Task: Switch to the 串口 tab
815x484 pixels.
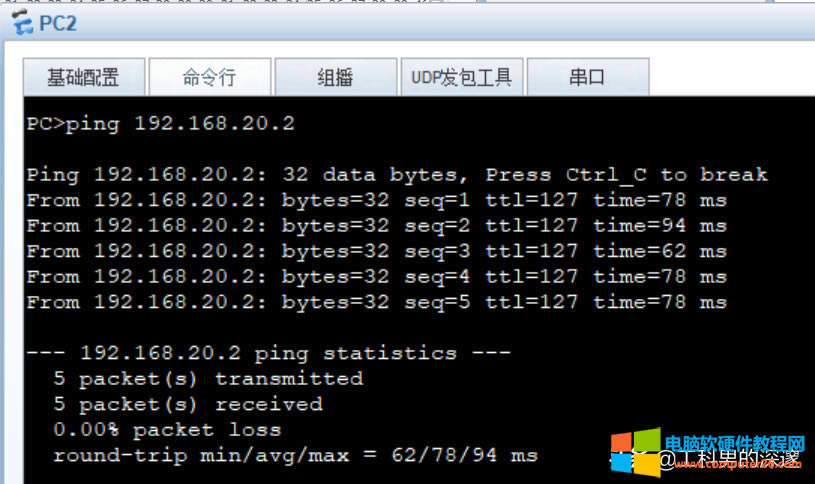Action: tap(588, 77)
